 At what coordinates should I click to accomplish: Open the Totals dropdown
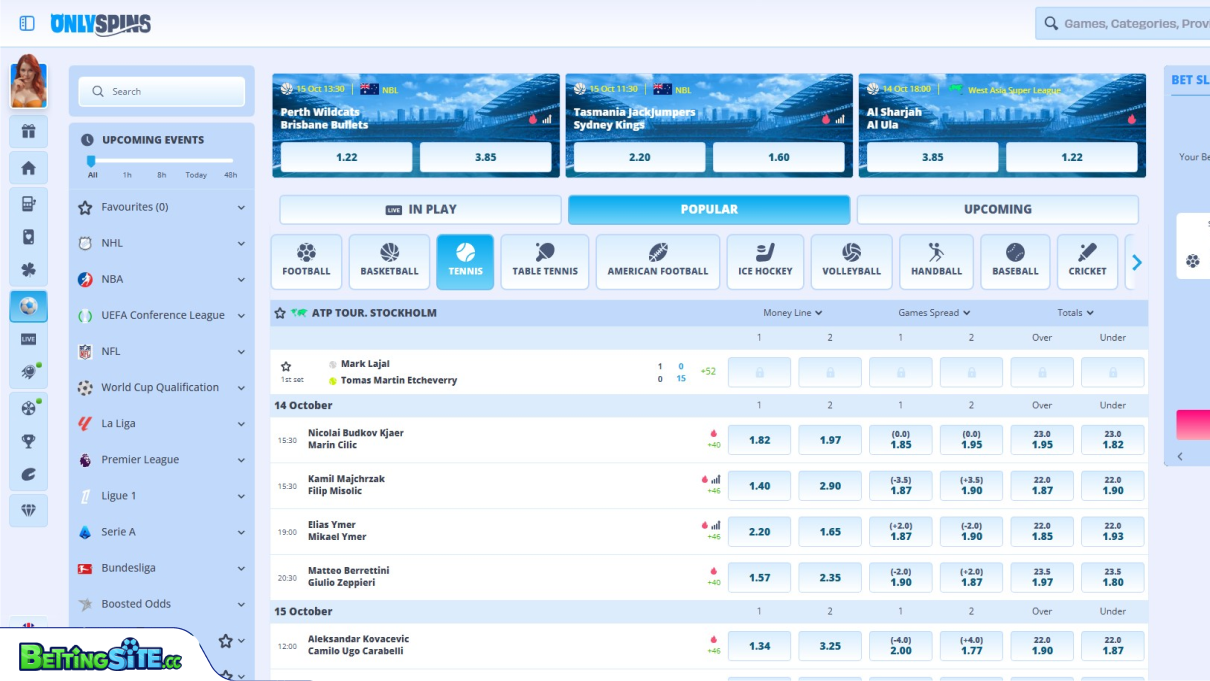[1075, 312]
